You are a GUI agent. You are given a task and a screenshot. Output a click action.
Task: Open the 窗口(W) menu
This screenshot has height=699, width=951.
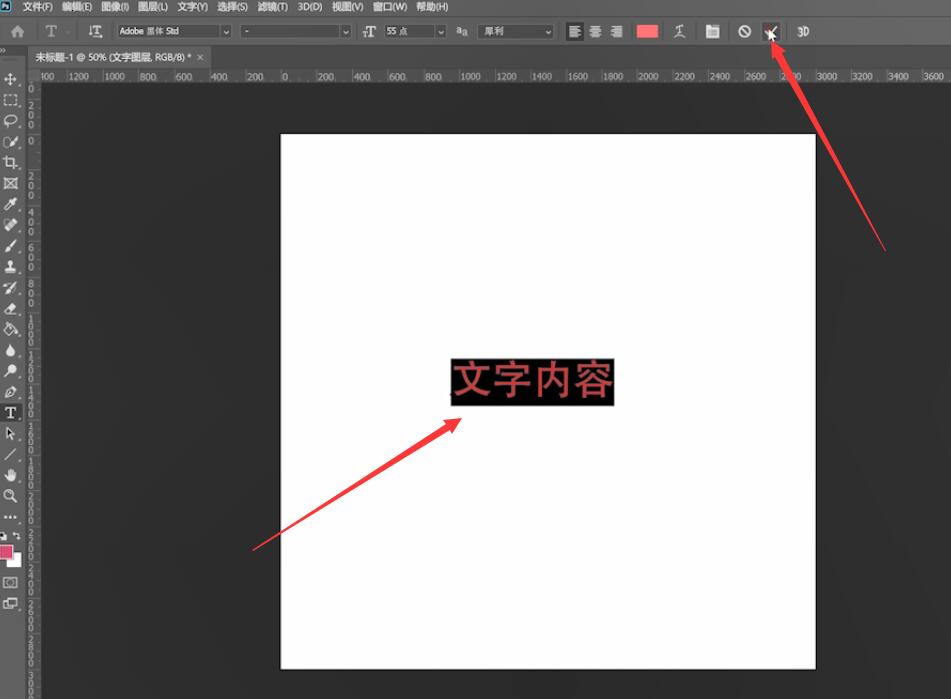[x=390, y=7]
